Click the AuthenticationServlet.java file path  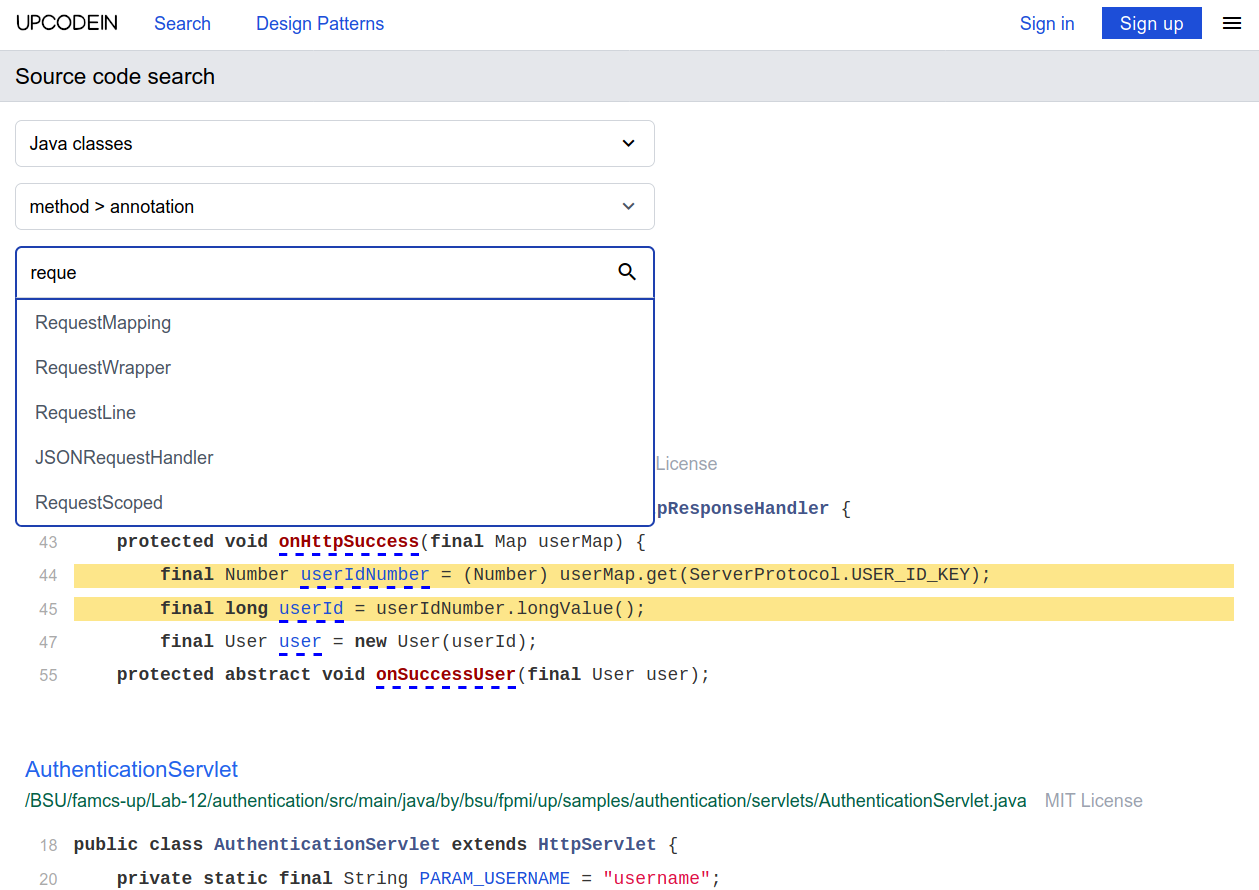[x=526, y=801]
